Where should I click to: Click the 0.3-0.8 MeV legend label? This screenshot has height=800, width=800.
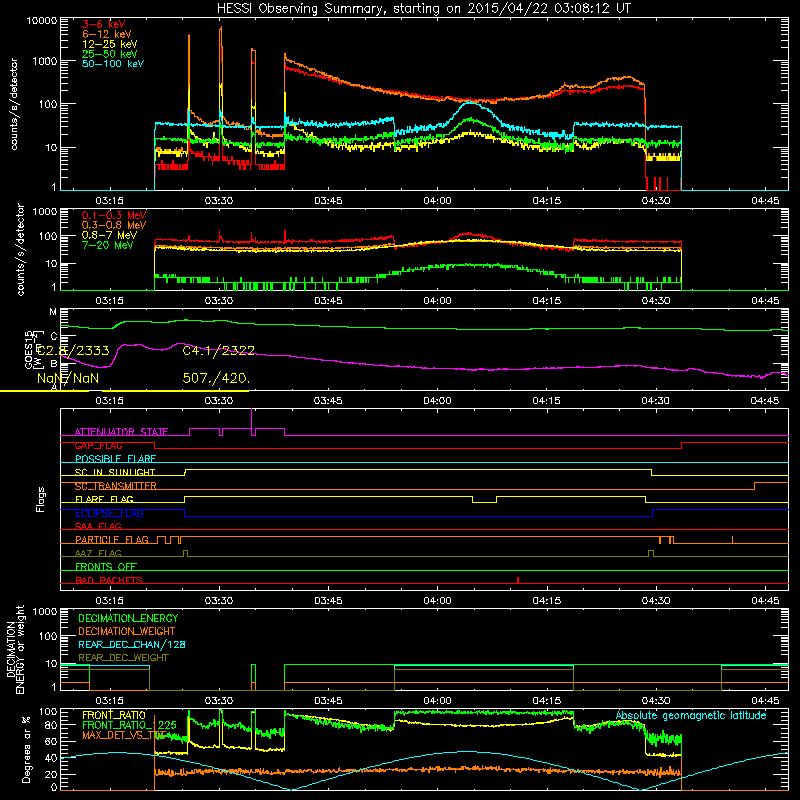tap(114, 225)
